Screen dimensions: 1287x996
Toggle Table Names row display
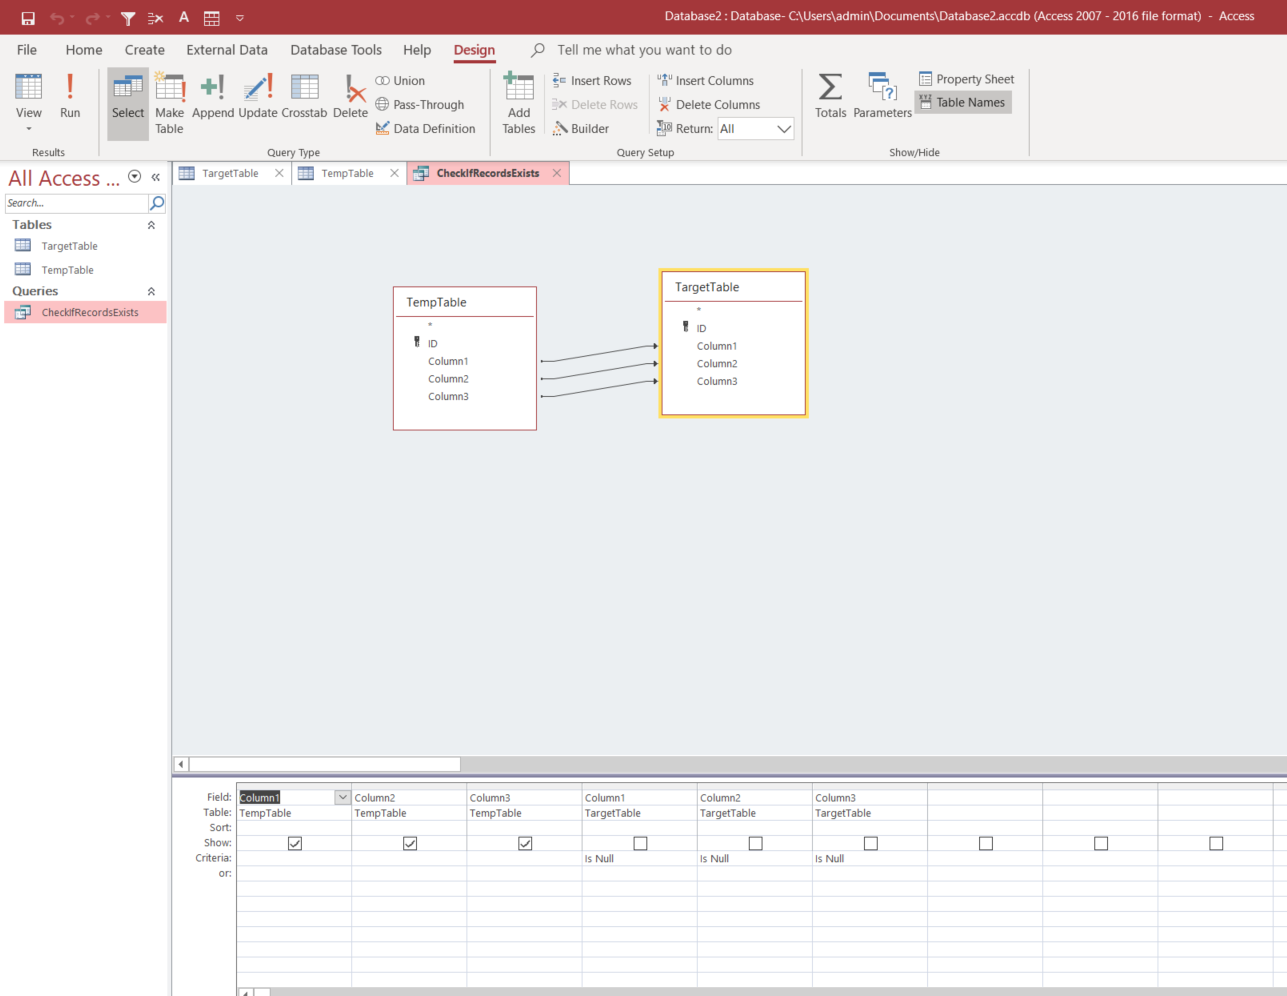[963, 103]
